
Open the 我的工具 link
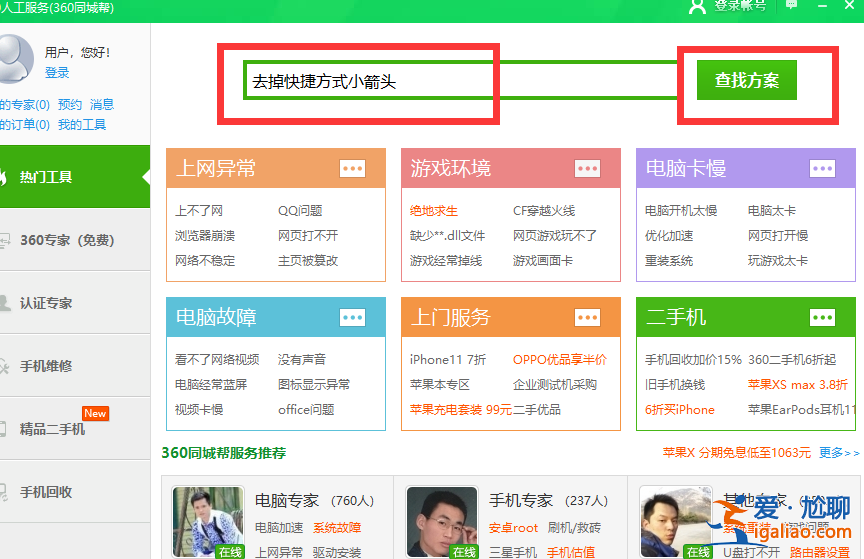pyautogui.click(x=82, y=125)
